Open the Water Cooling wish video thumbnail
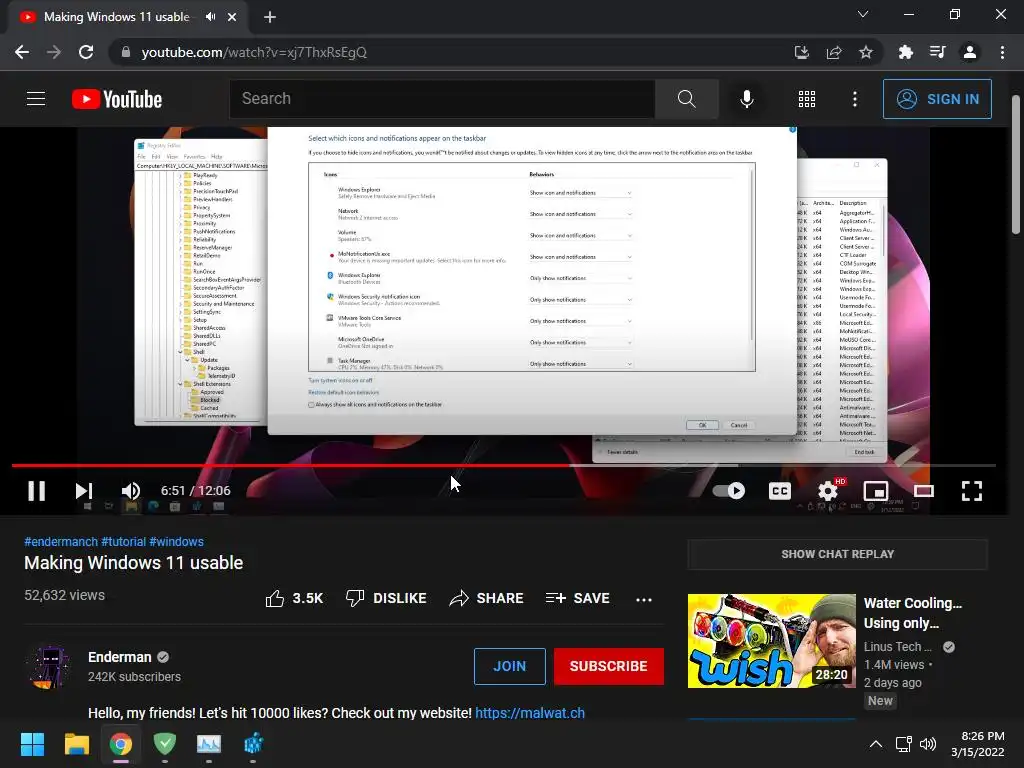The image size is (1024, 768). 771,641
